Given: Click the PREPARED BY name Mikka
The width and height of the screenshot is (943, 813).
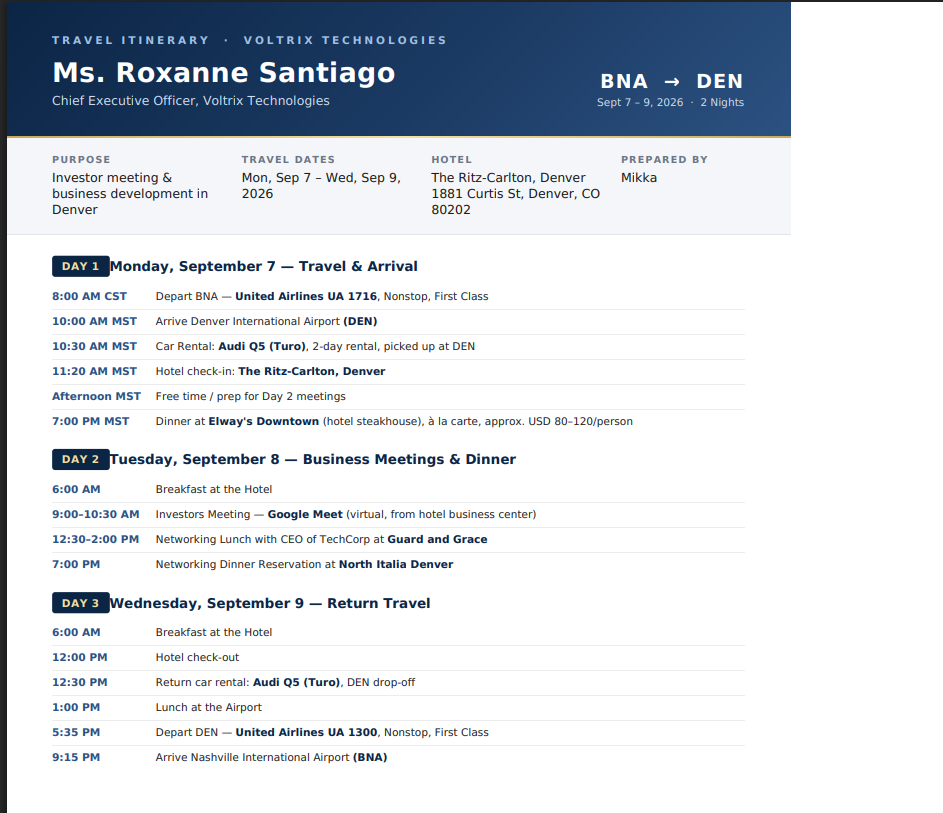Looking at the screenshot, I should pyautogui.click(x=639, y=178).
